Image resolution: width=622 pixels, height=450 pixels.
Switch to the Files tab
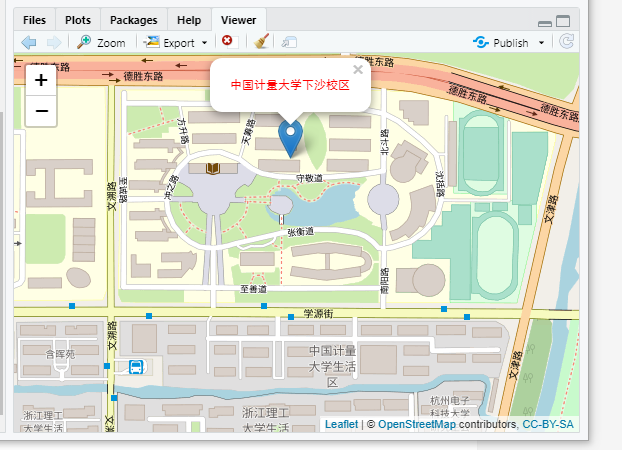click(35, 20)
